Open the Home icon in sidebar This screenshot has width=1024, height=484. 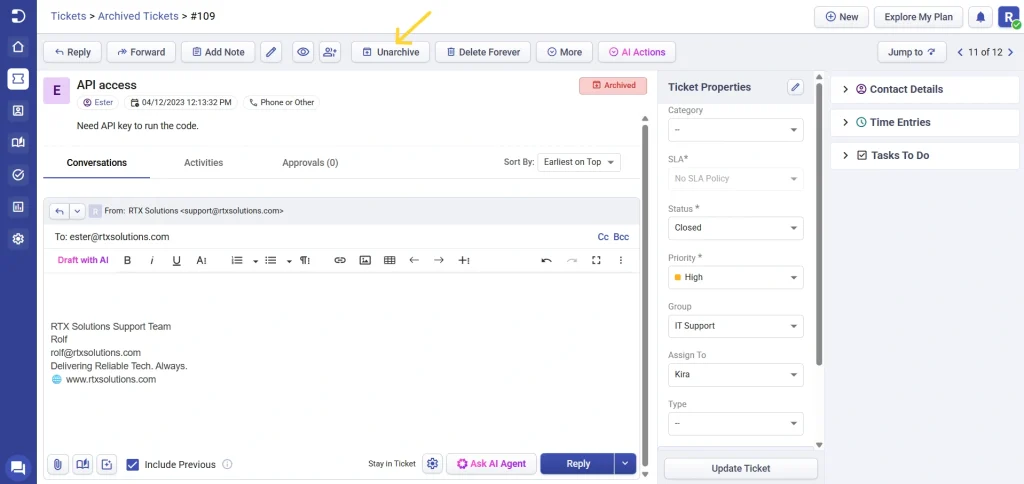pyautogui.click(x=18, y=47)
